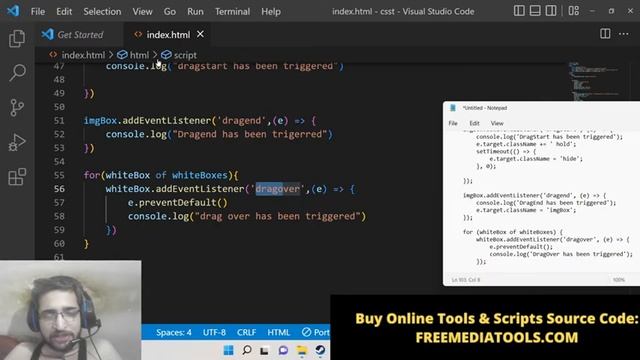
Task: Open the Extensions view
Action: pyautogui.click(x=17, y=177)
